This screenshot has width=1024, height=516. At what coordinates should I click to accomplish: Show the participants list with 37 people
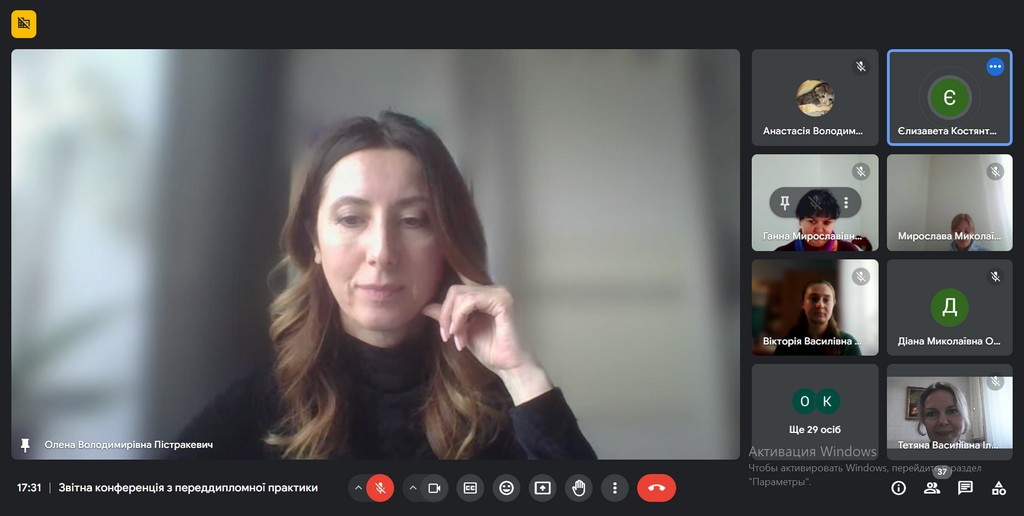932,488
